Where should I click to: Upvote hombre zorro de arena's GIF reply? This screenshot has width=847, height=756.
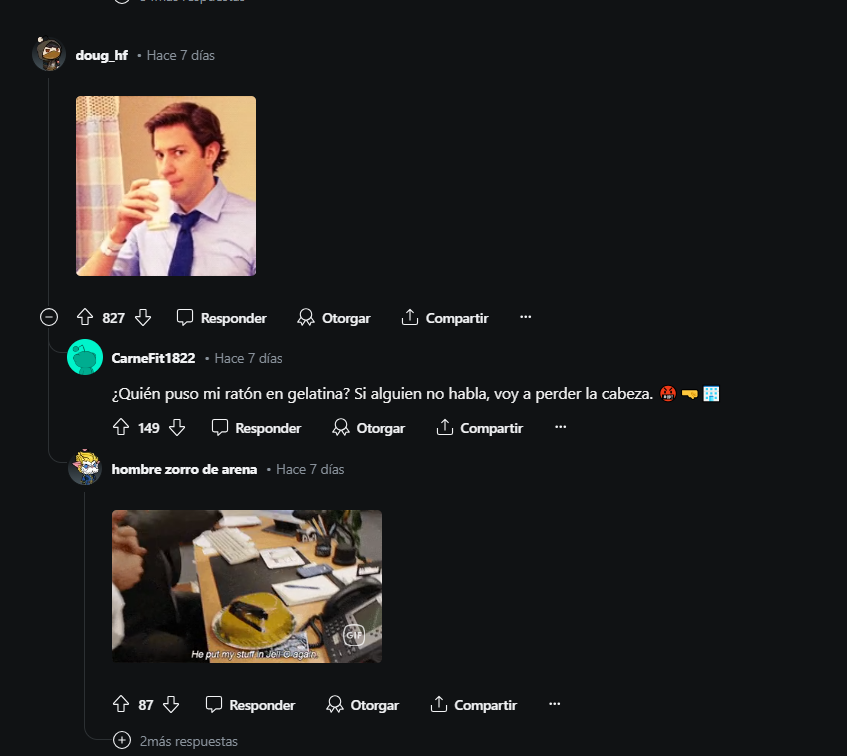[120, 704]
